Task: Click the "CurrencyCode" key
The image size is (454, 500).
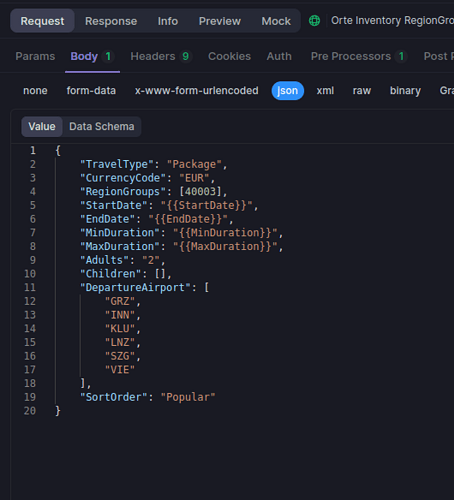Action: [123, 178]
